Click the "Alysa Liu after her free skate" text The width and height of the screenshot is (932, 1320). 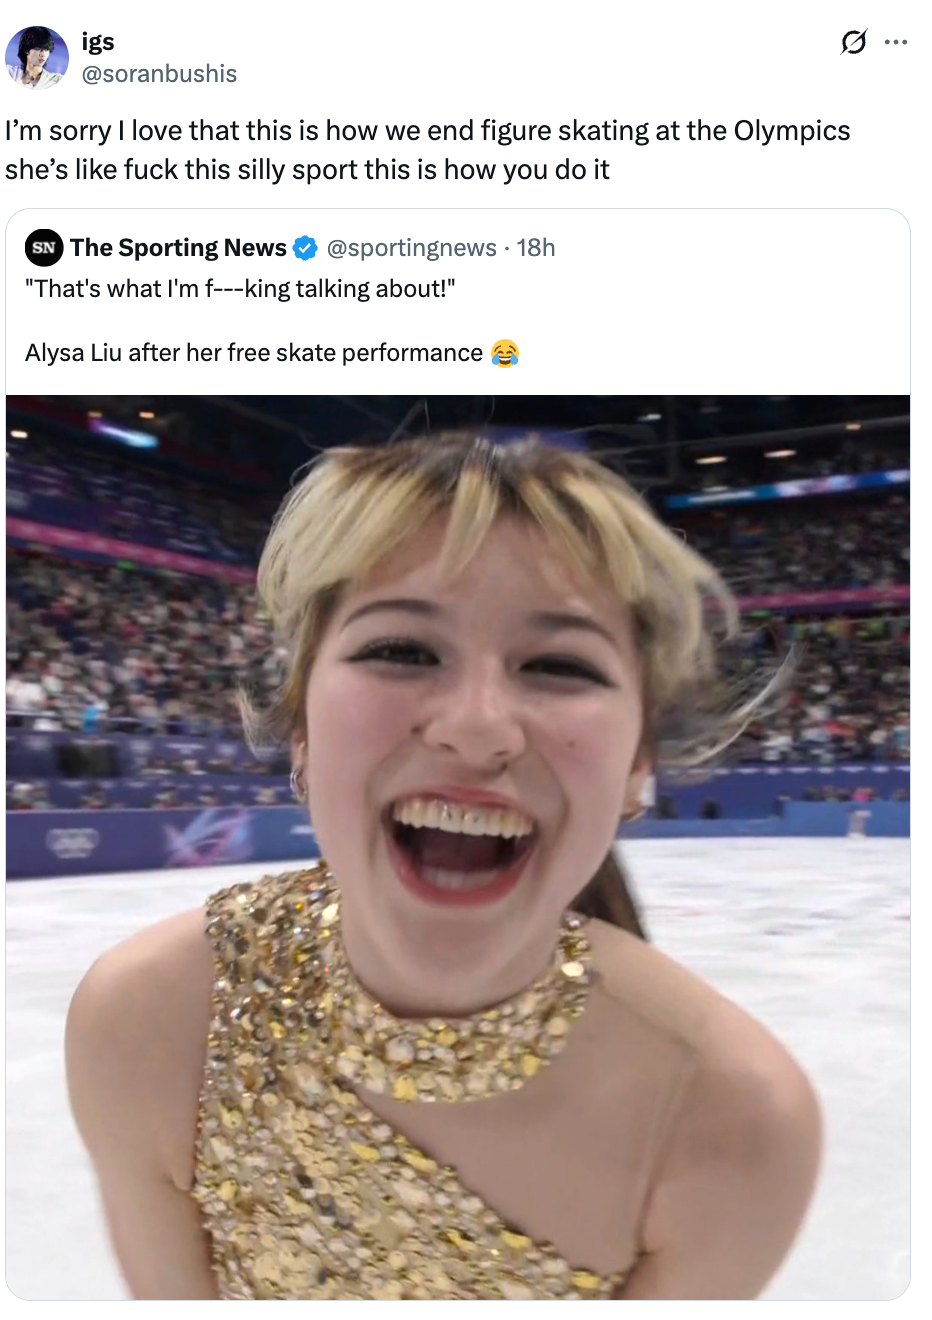(x=254, y=353)
